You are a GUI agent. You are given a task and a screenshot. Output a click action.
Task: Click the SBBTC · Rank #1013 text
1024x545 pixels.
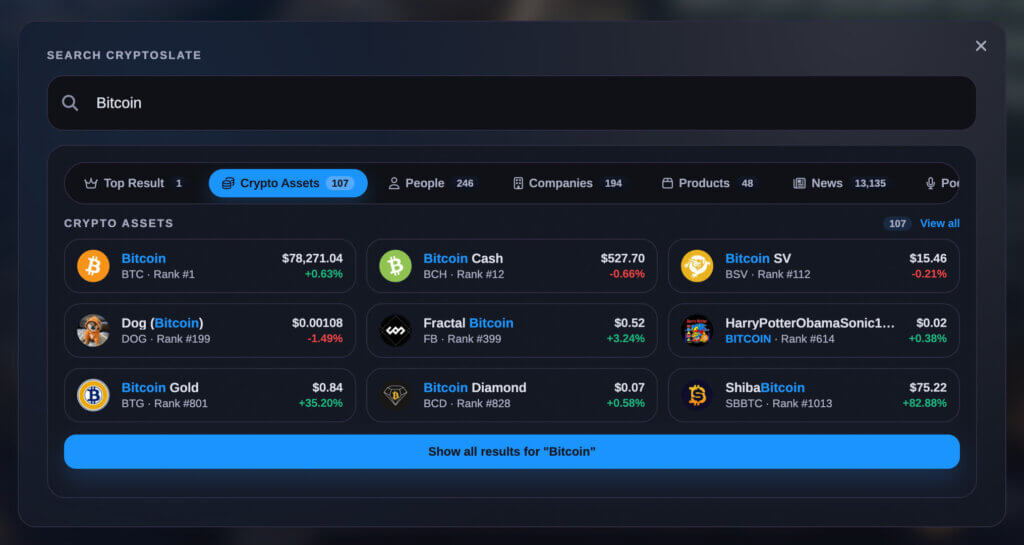pyautogui.click(x=779, y=403)
